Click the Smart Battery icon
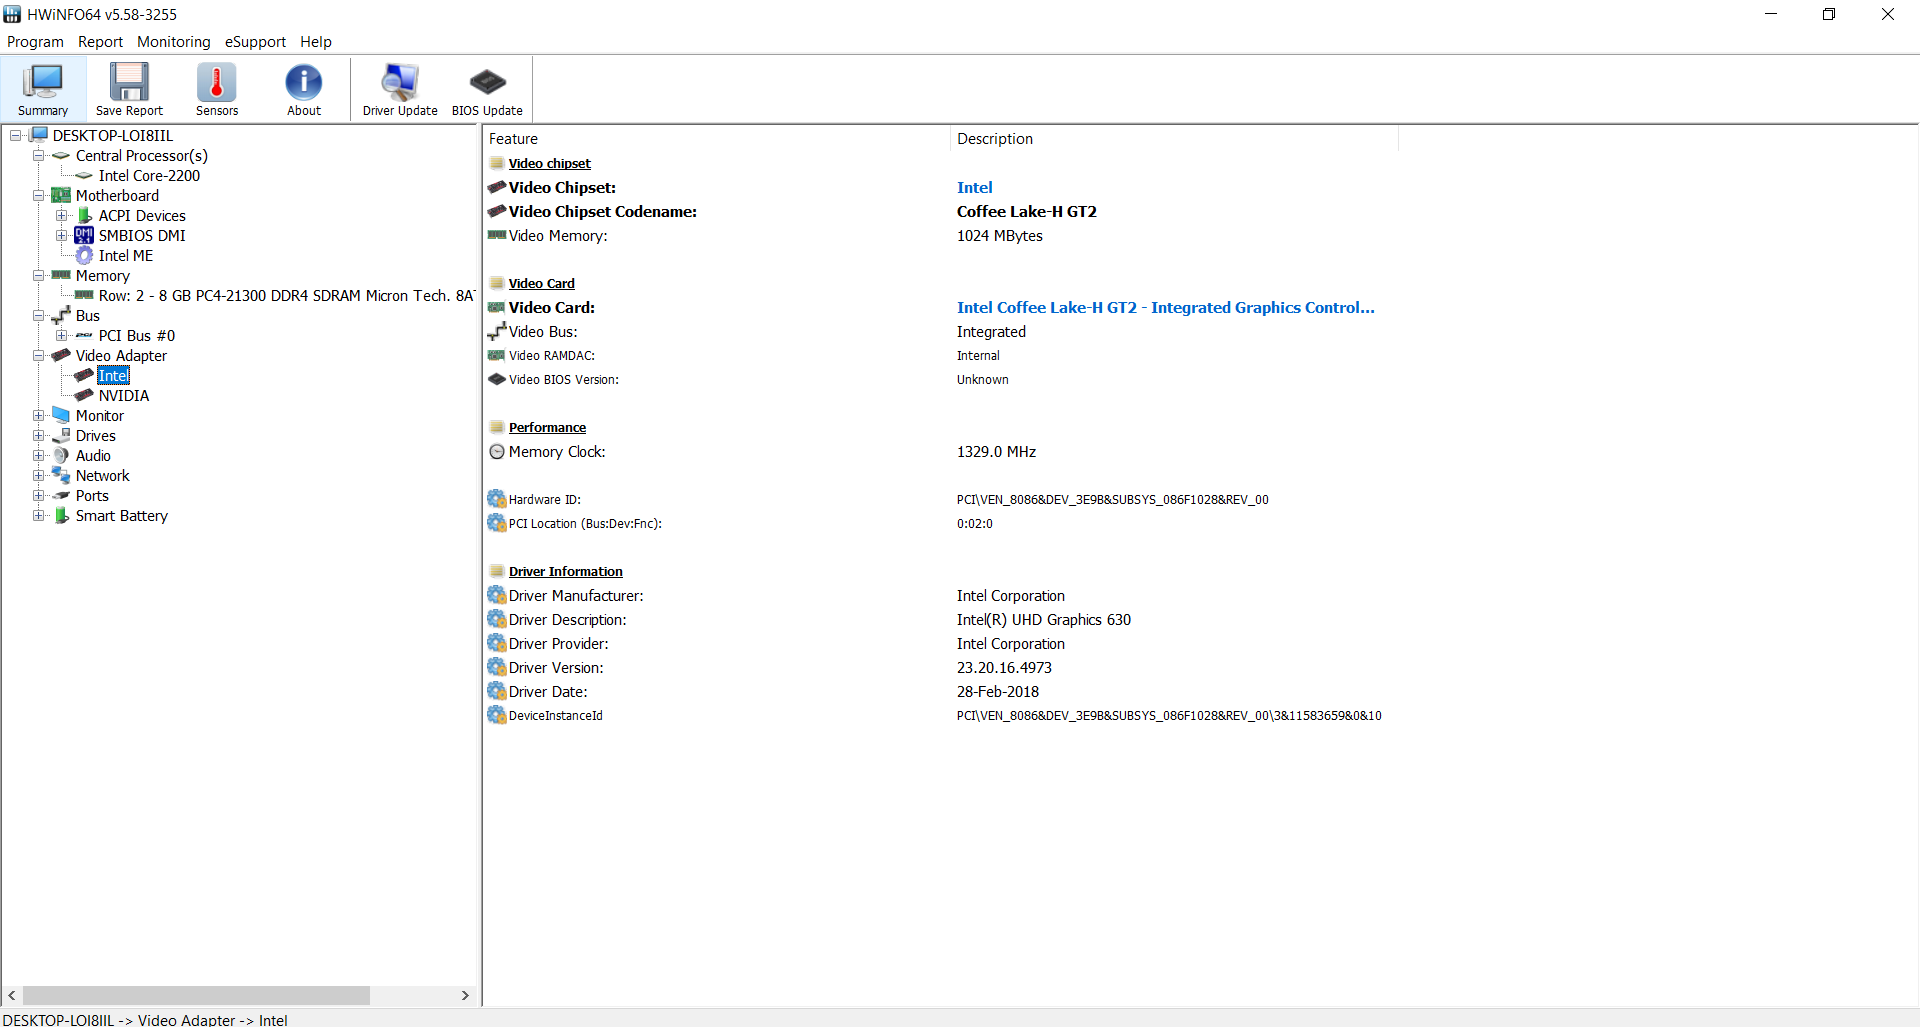 [61, 515]
